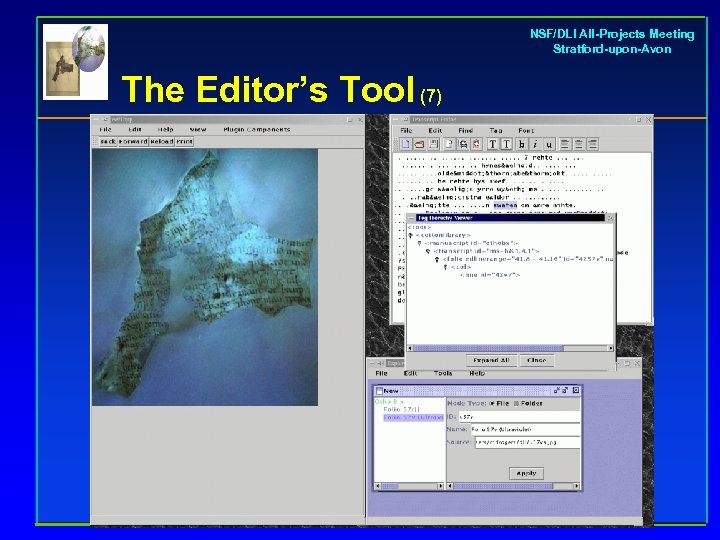The height and width of the screenshot is (540, 720).
Task: Click the apply button in New panel
Action: [x=526, y=473]
